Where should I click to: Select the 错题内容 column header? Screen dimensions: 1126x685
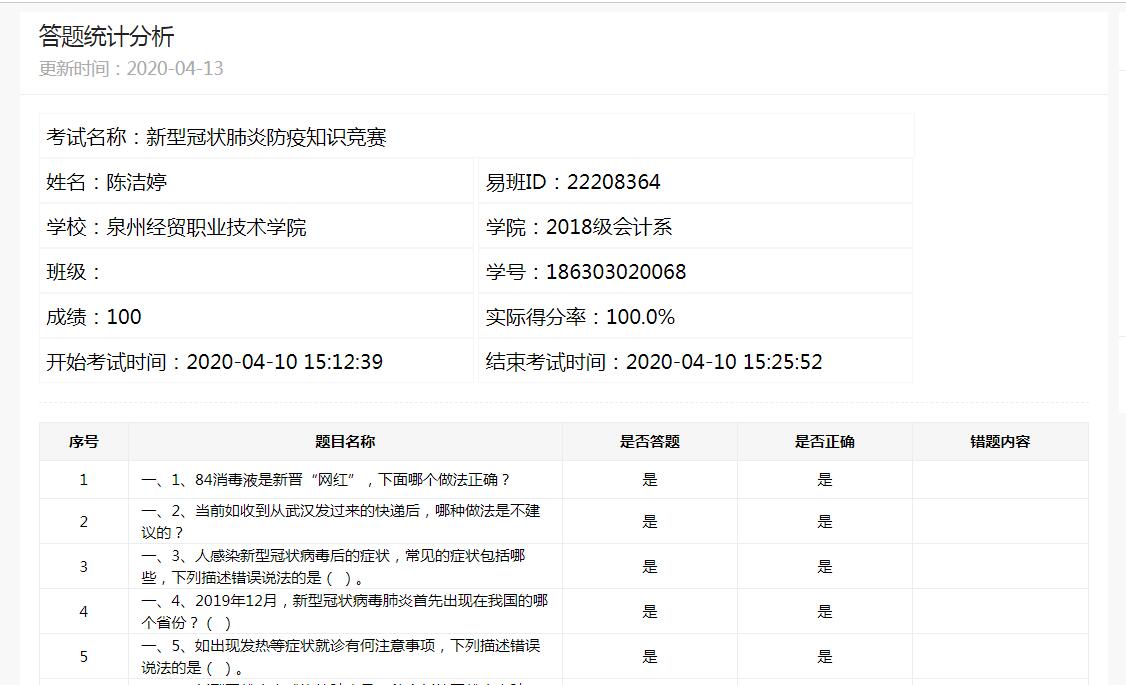point(1000,442)
